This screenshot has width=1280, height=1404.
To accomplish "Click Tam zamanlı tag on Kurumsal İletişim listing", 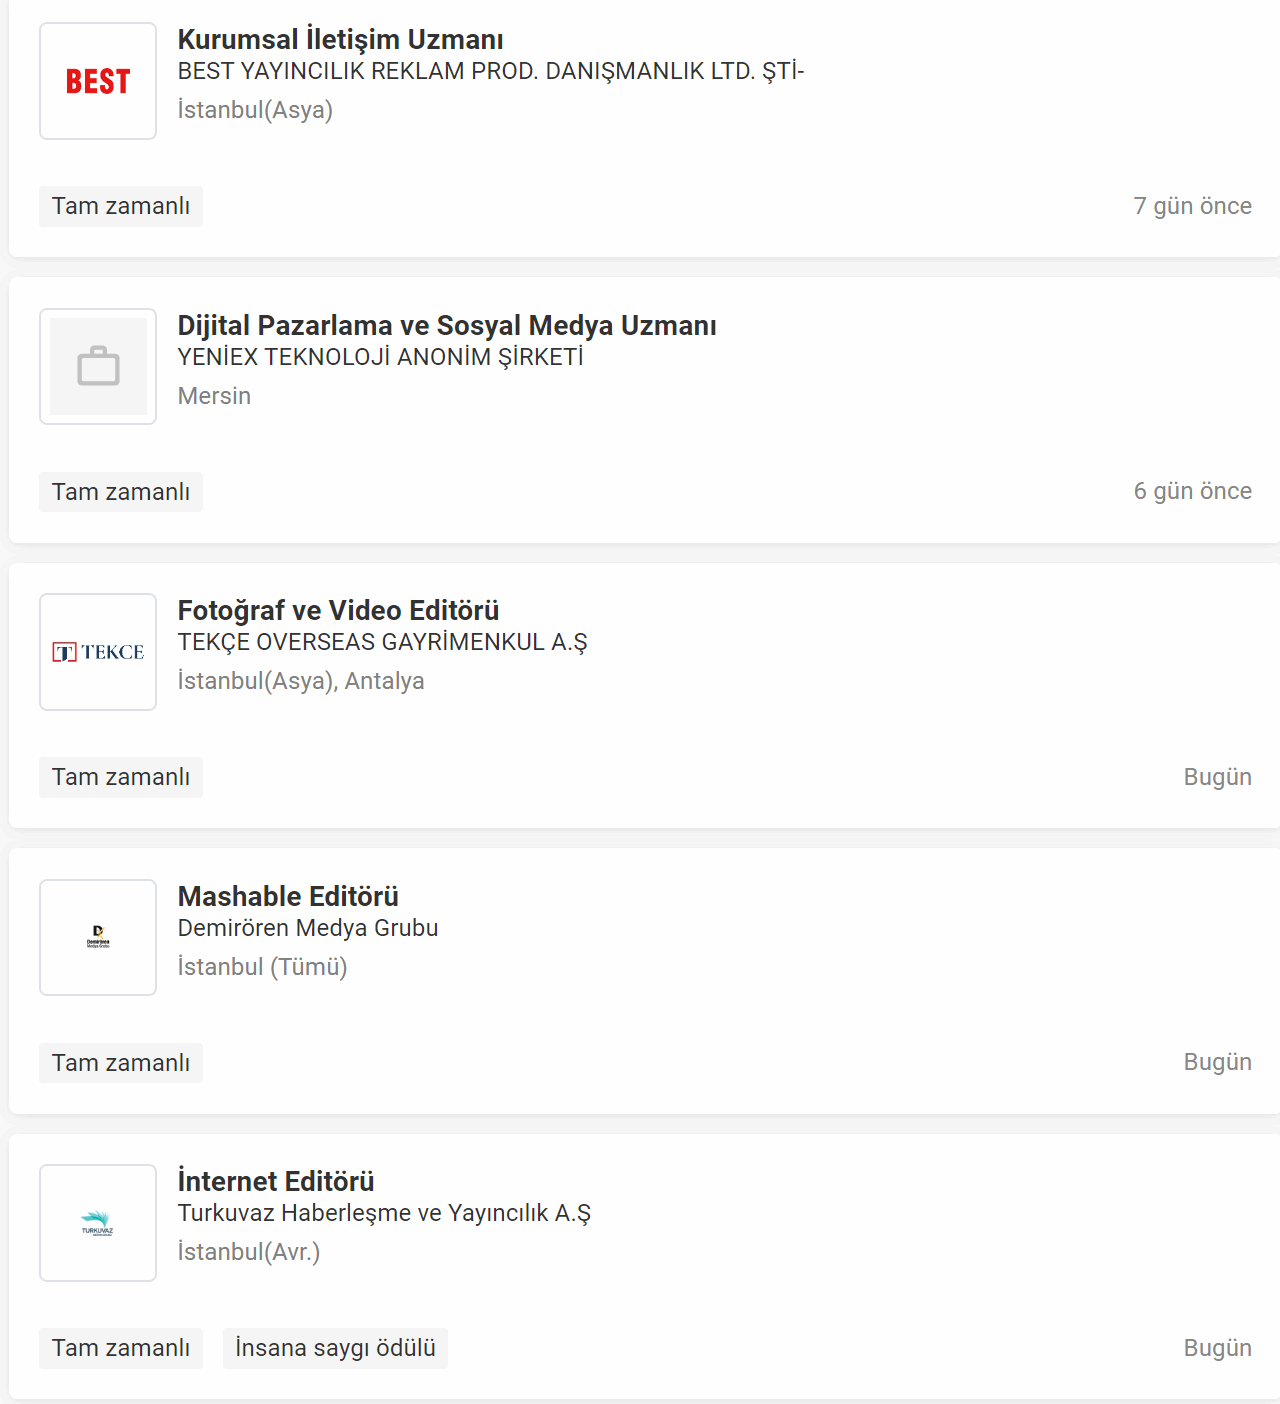I will point(121,206).
